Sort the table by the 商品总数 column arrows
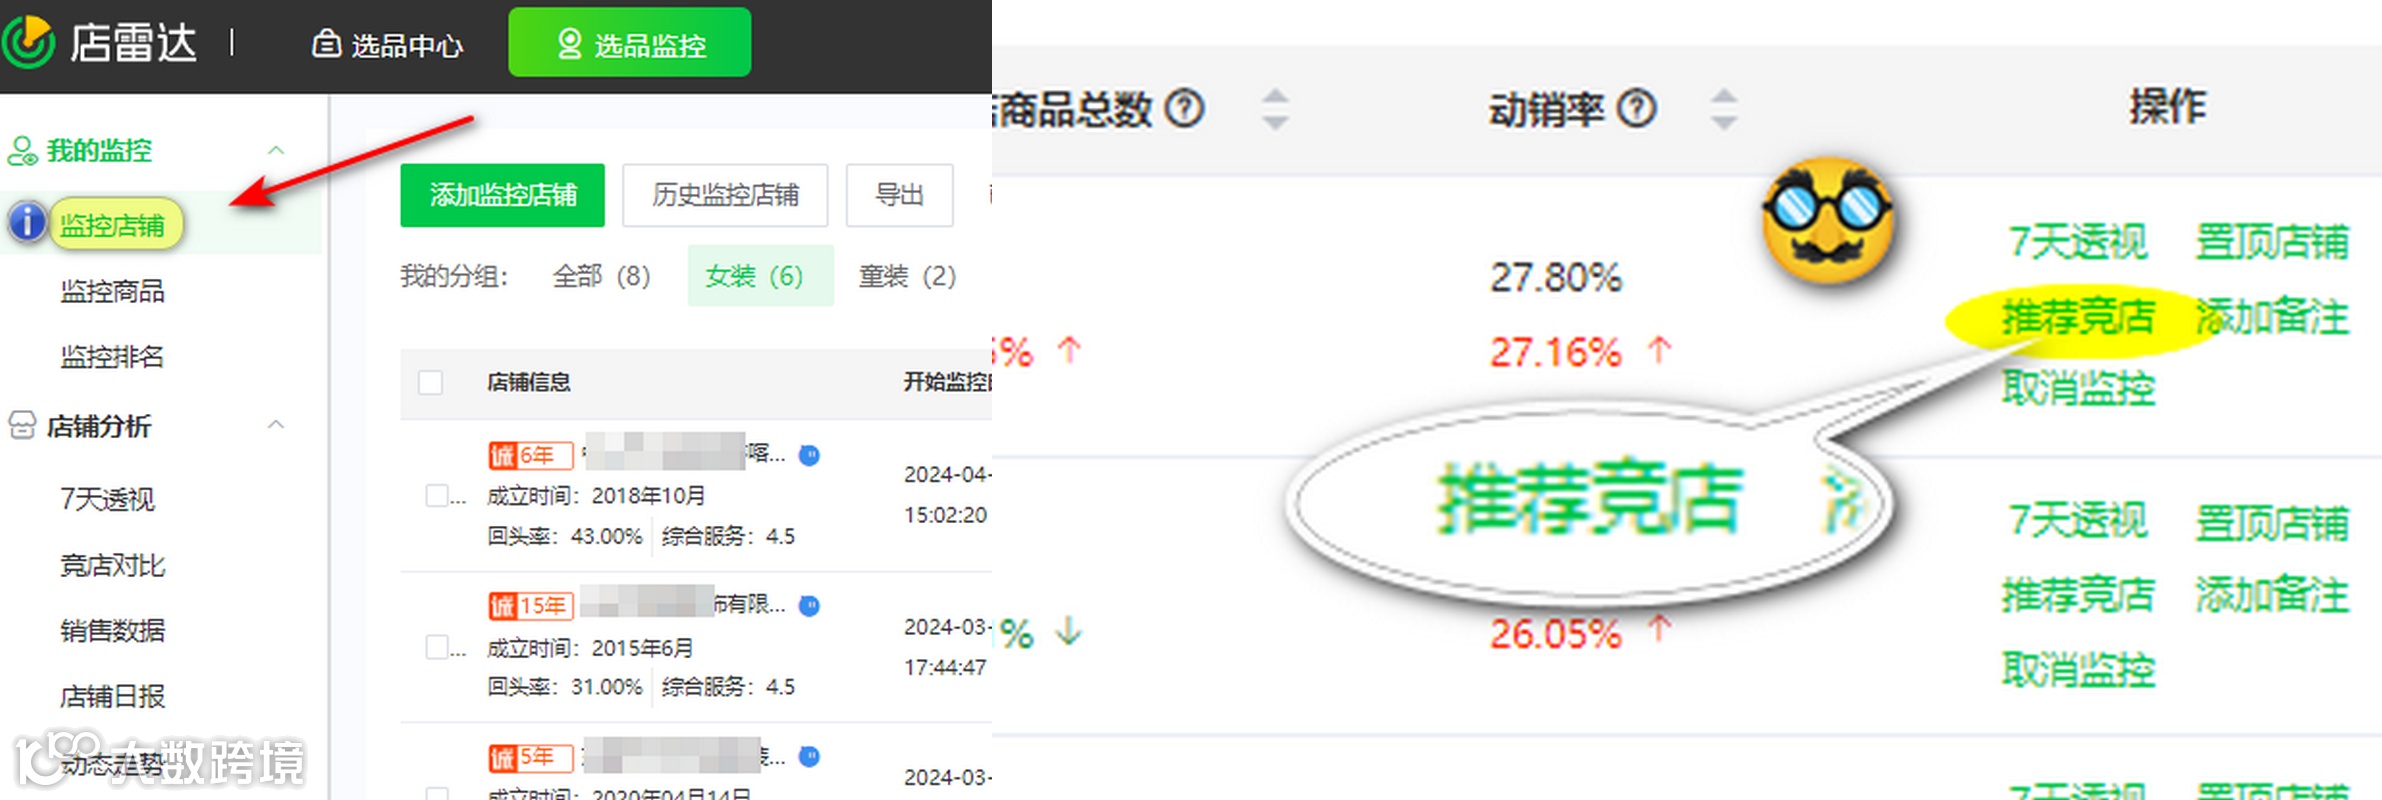Viewport: 2382px width, 800px height. 1275,109
